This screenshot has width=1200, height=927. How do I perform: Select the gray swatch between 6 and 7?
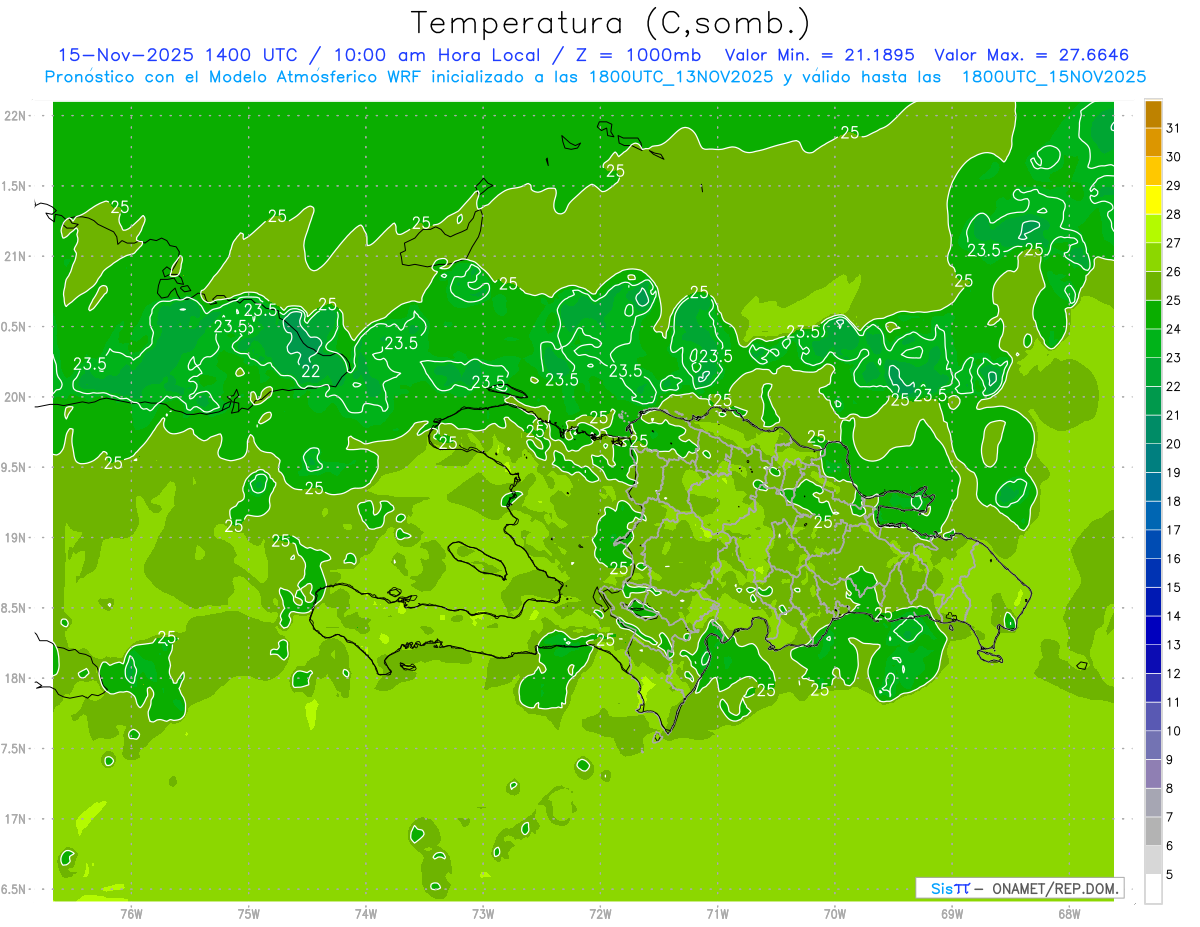(x=1153, y=831)
